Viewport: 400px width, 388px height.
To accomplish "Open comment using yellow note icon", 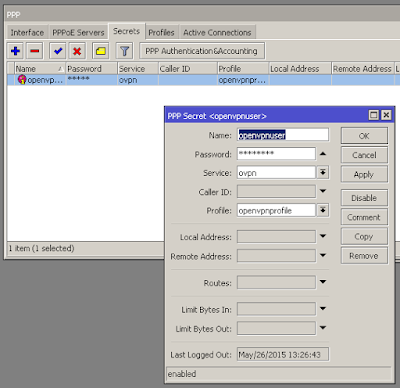I will 101,51.
